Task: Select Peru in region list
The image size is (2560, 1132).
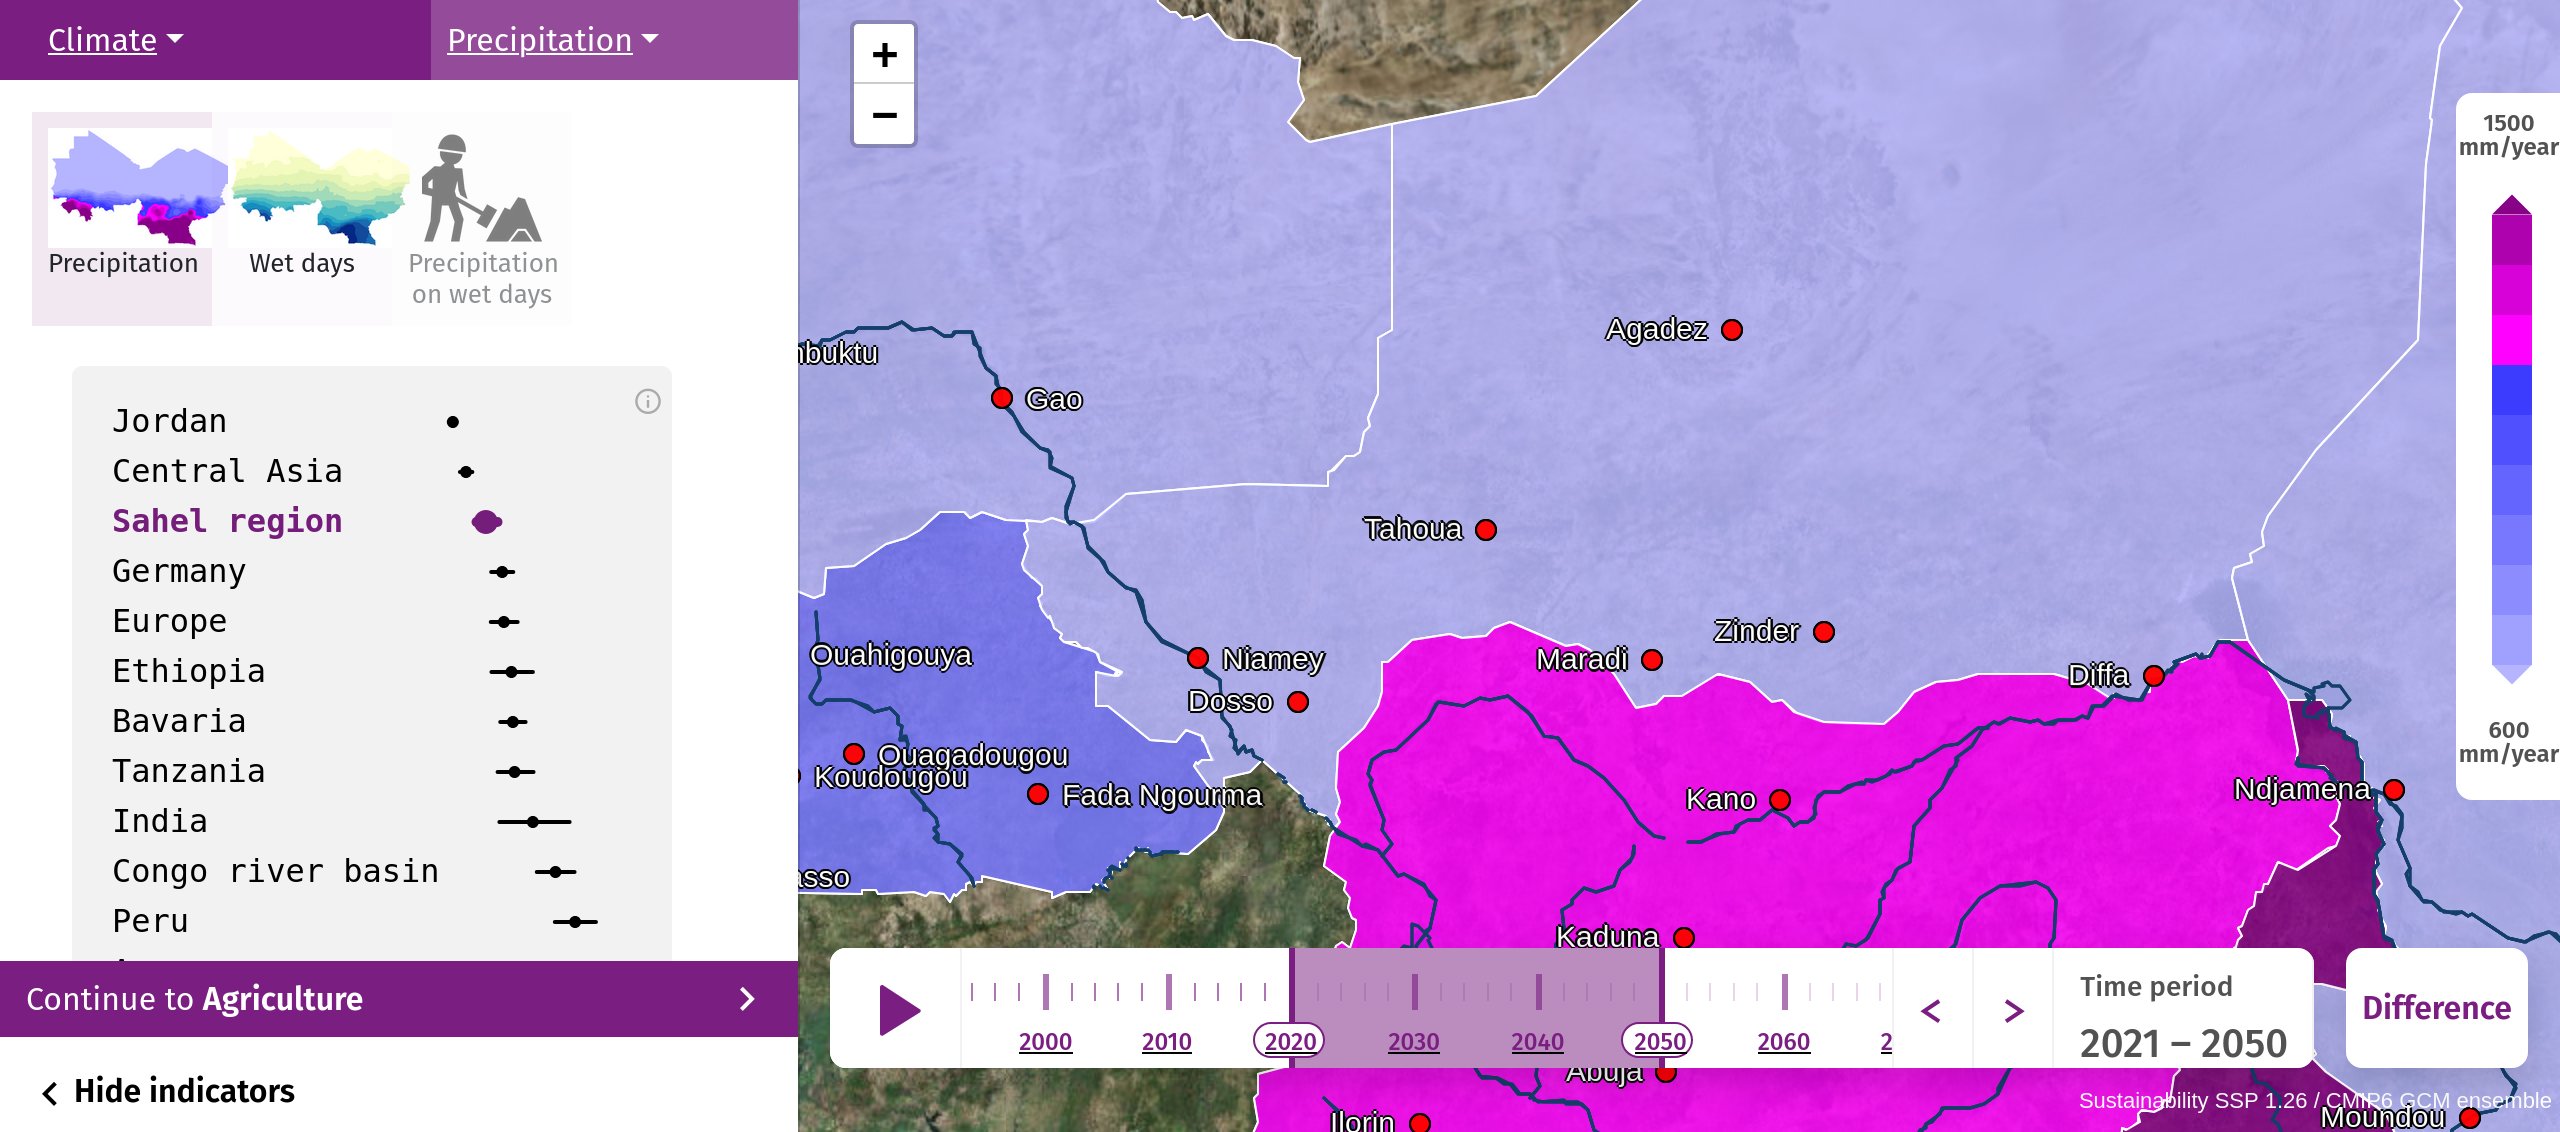Action: coord(371,921)
